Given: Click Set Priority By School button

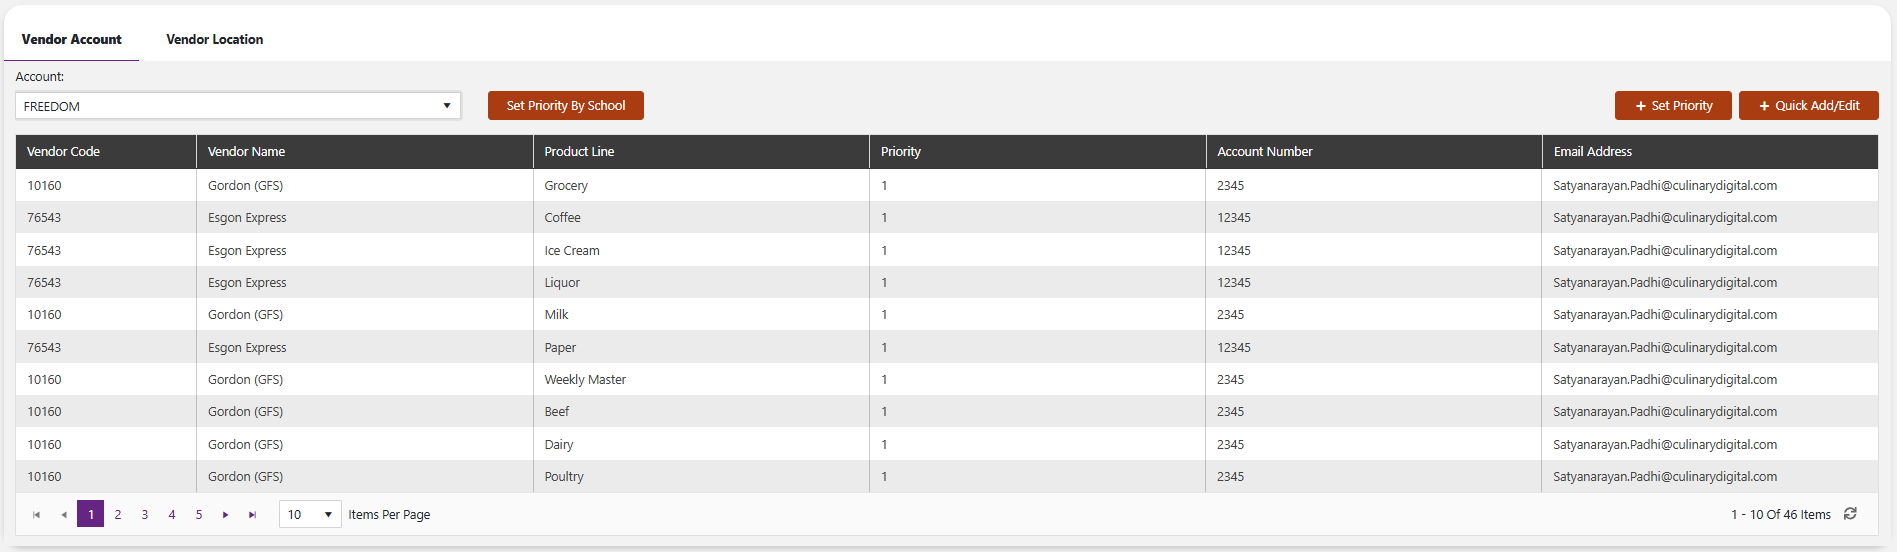Looking at the screenshot, I should pos(566,106).
